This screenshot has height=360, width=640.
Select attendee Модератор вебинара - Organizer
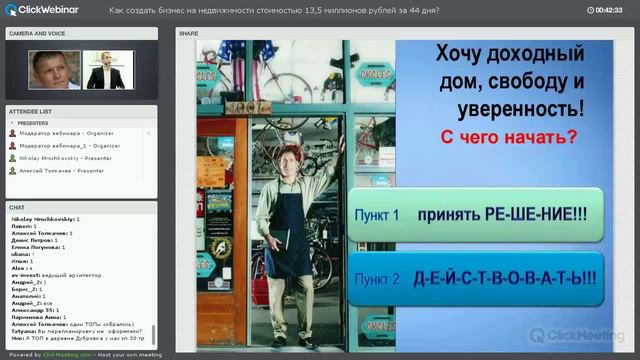67,133
